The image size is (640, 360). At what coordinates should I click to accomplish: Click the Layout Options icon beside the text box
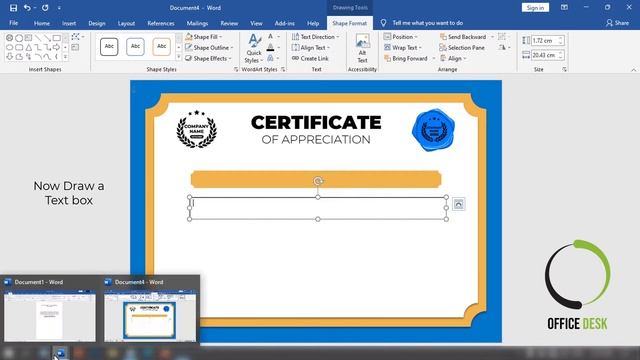tap(458, 204)
